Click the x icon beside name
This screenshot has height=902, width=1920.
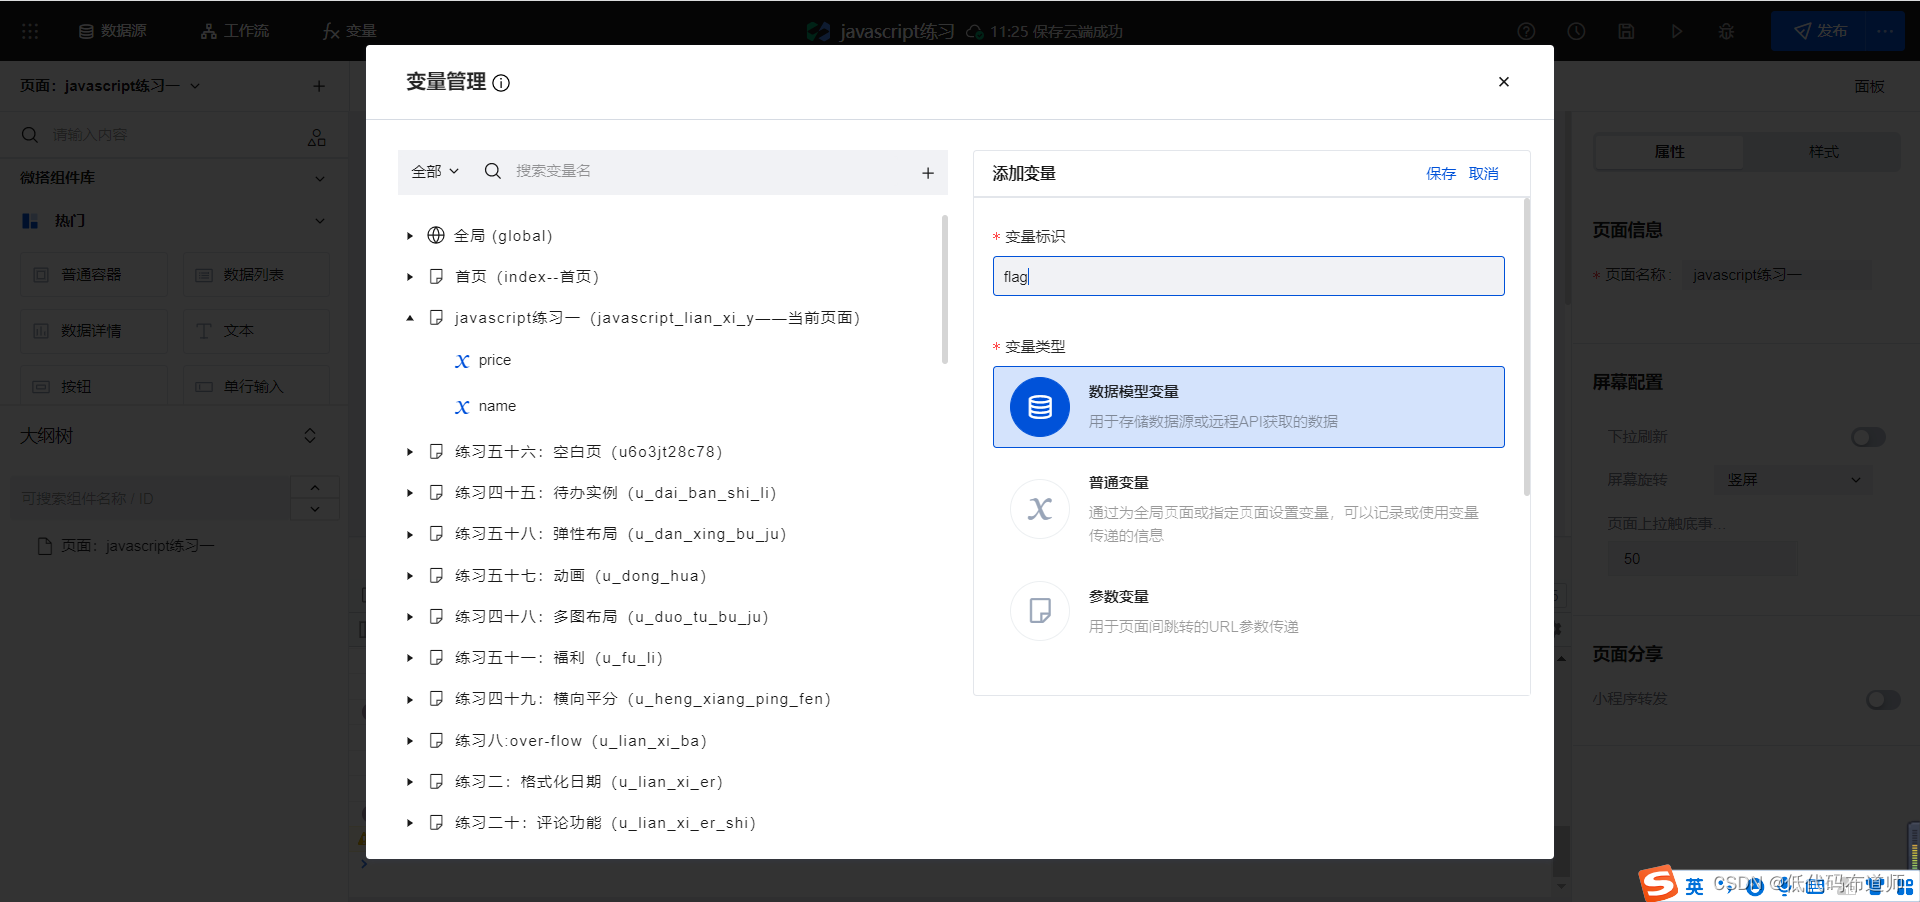462,407
